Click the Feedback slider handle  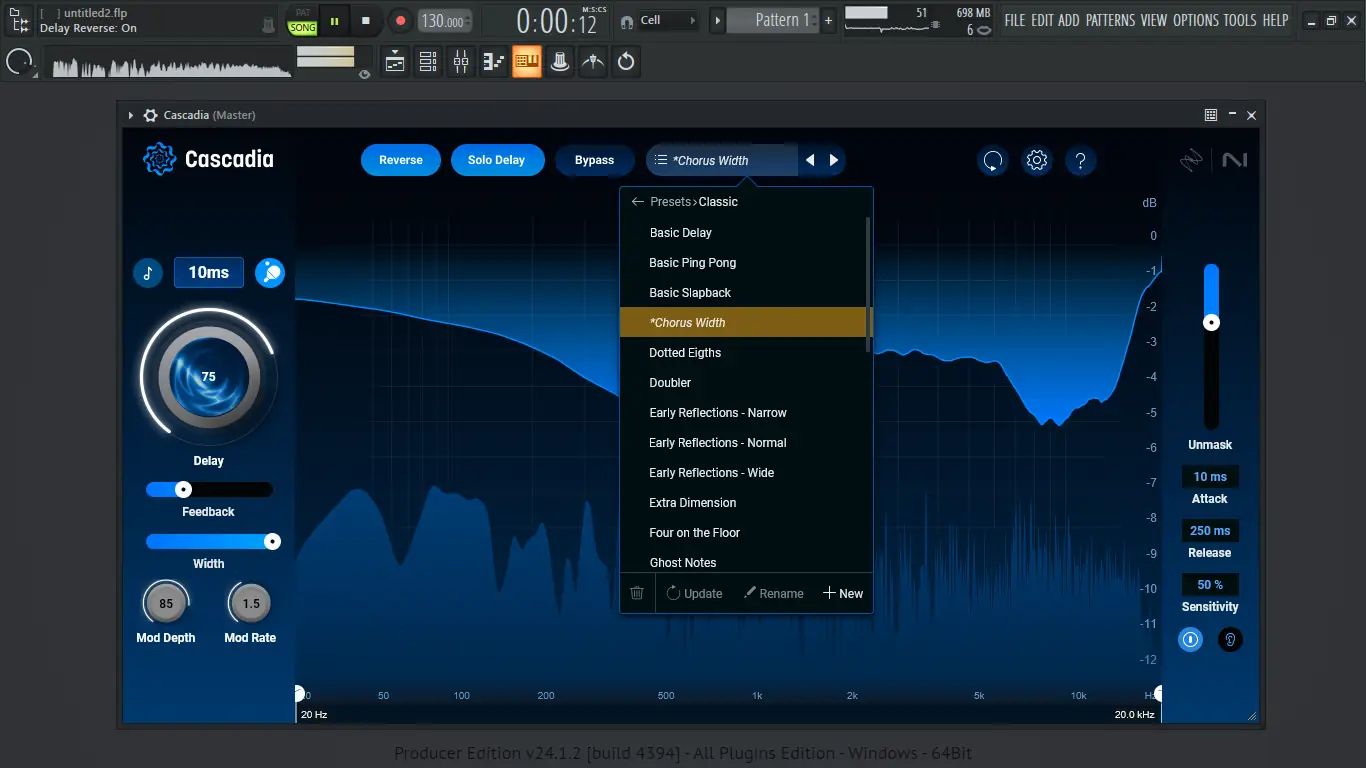click(183, 490)
